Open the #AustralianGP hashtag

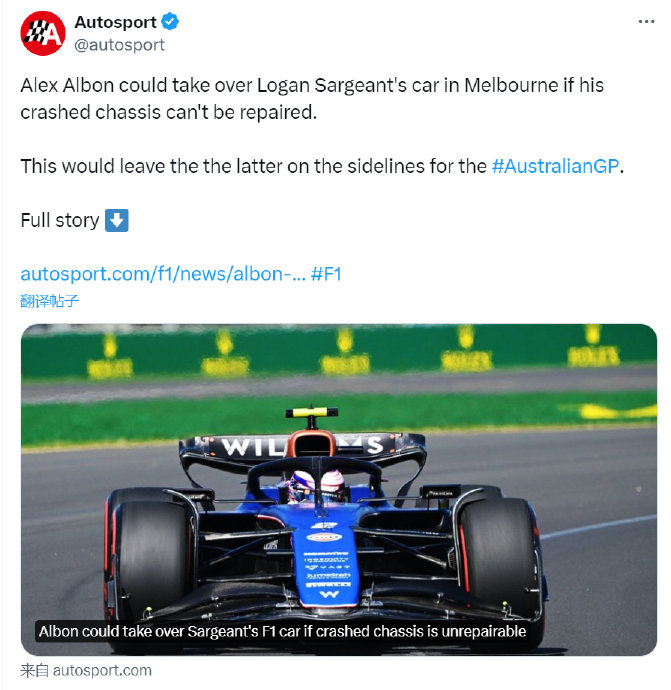555,166
